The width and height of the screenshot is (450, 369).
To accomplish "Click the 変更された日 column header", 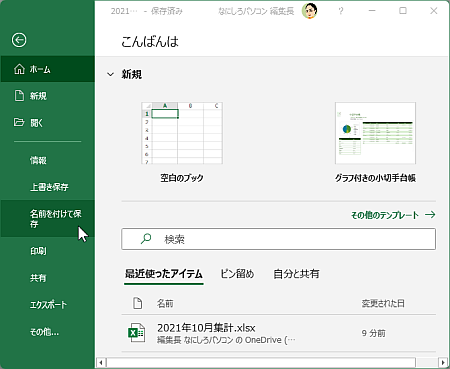I will point(383,303).
